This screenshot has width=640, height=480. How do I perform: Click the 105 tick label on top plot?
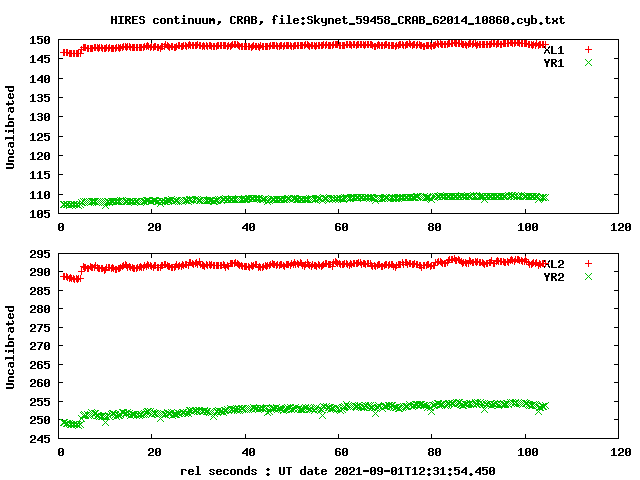[x=40, y=214]
